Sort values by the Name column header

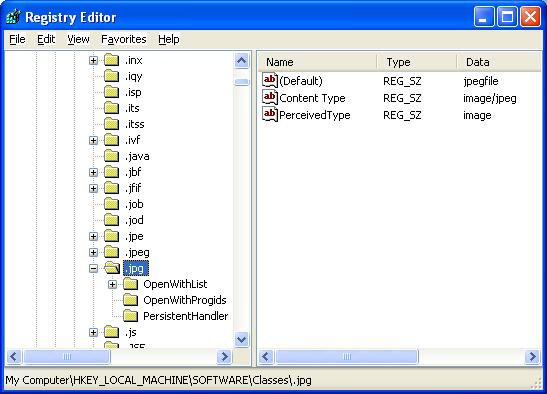point(317,62)
